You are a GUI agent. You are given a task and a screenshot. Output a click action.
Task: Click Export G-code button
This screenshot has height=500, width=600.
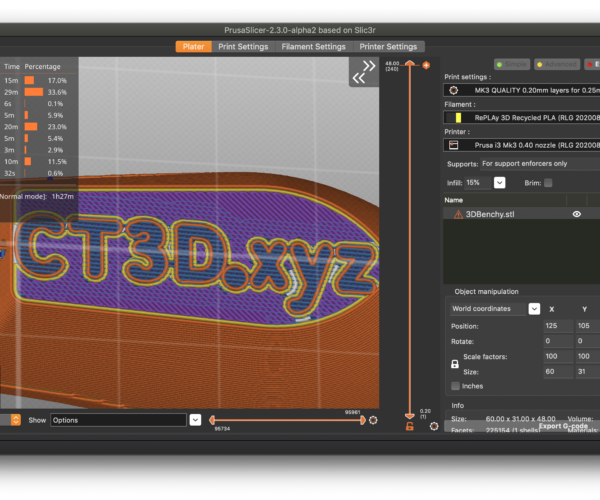[x=563, y=426]
